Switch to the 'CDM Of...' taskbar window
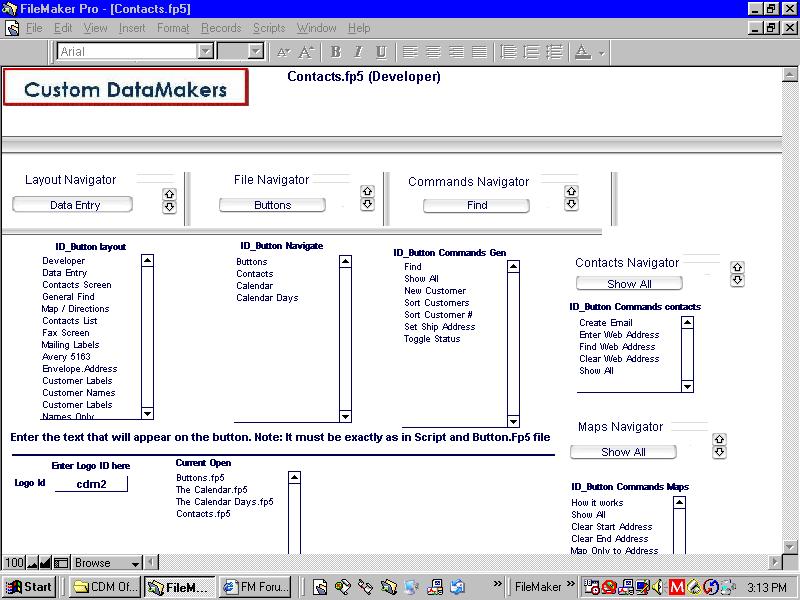 [105, 587]
